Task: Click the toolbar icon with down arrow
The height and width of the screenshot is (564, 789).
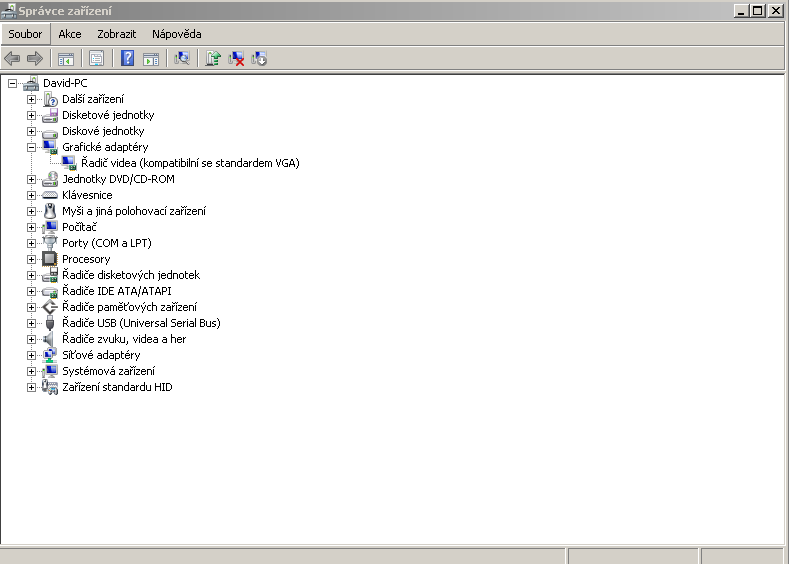Action: 259,58
